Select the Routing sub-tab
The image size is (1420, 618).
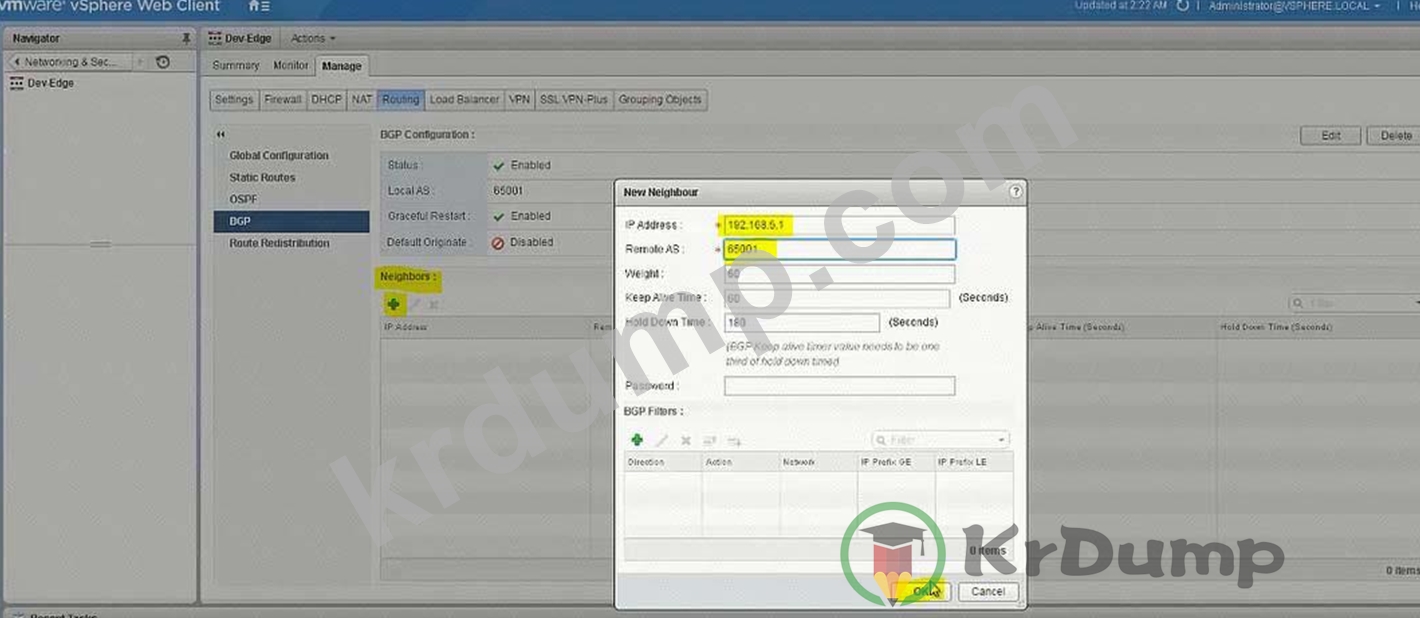pyautogui.click(x=400, y=100)
